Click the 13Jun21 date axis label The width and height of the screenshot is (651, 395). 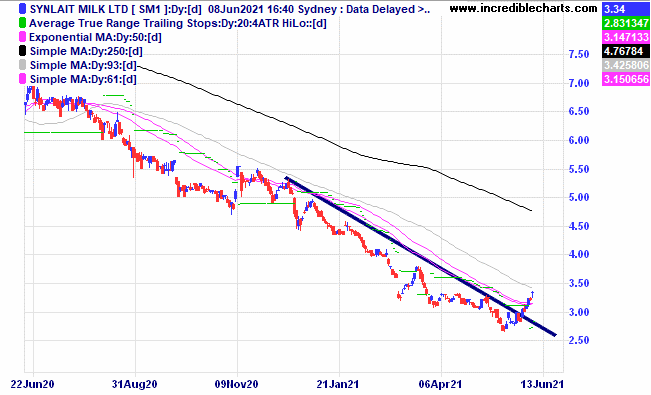(542, 384)
